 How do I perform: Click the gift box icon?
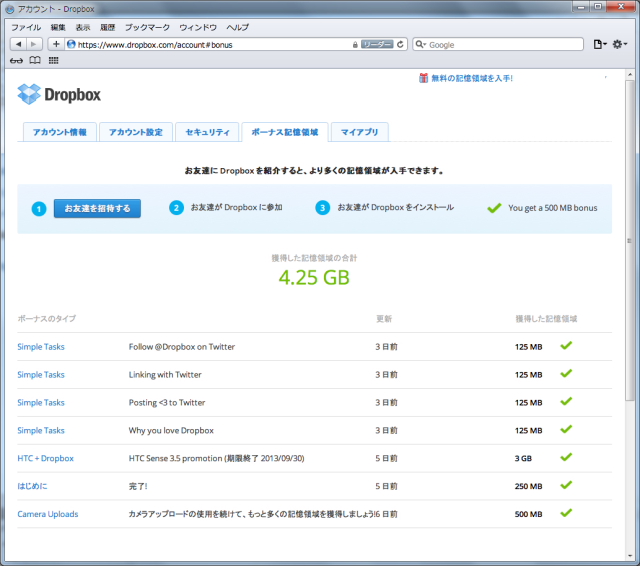click(x=423, y=78)
